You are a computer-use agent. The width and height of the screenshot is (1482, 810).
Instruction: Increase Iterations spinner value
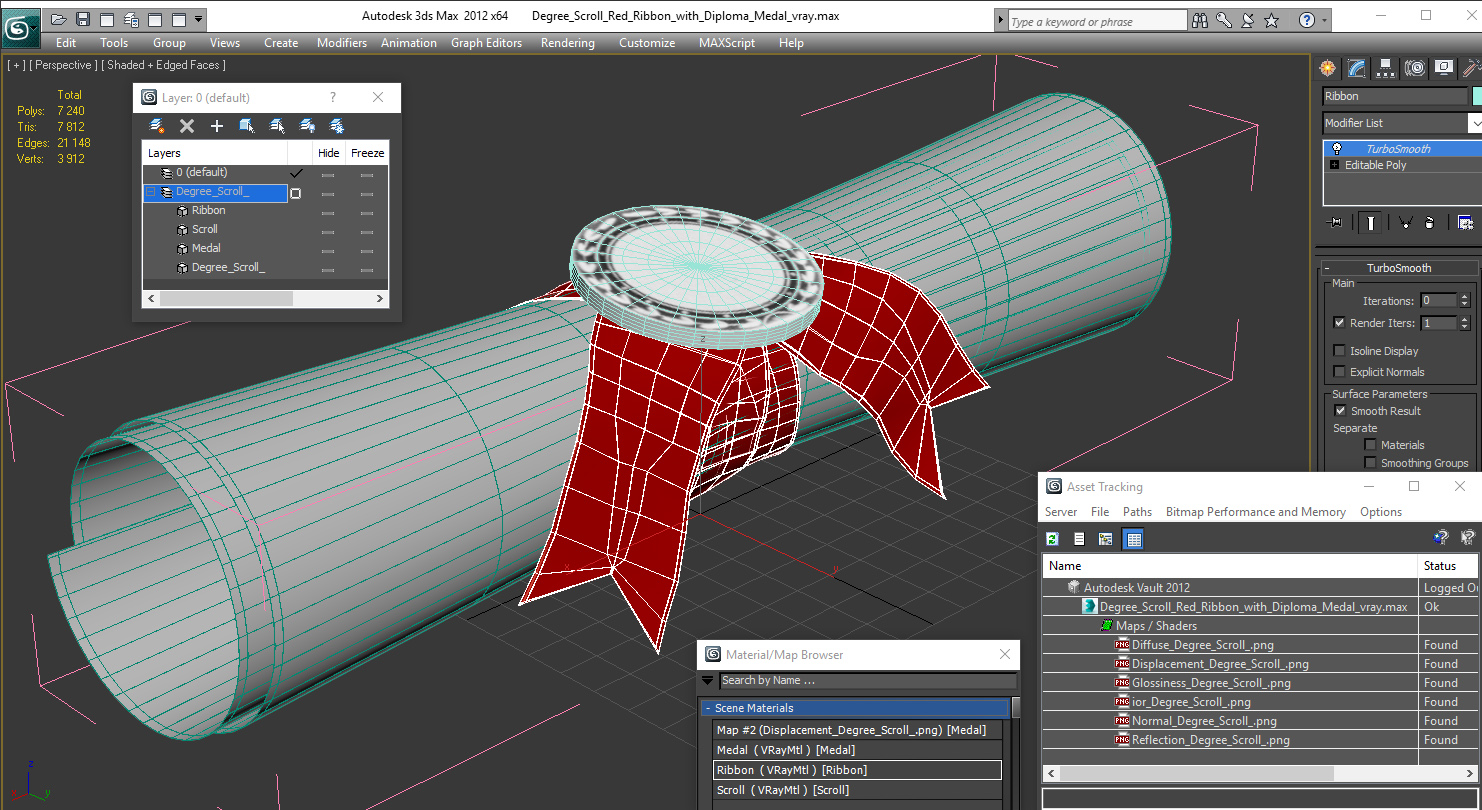tap(1465, 297)
